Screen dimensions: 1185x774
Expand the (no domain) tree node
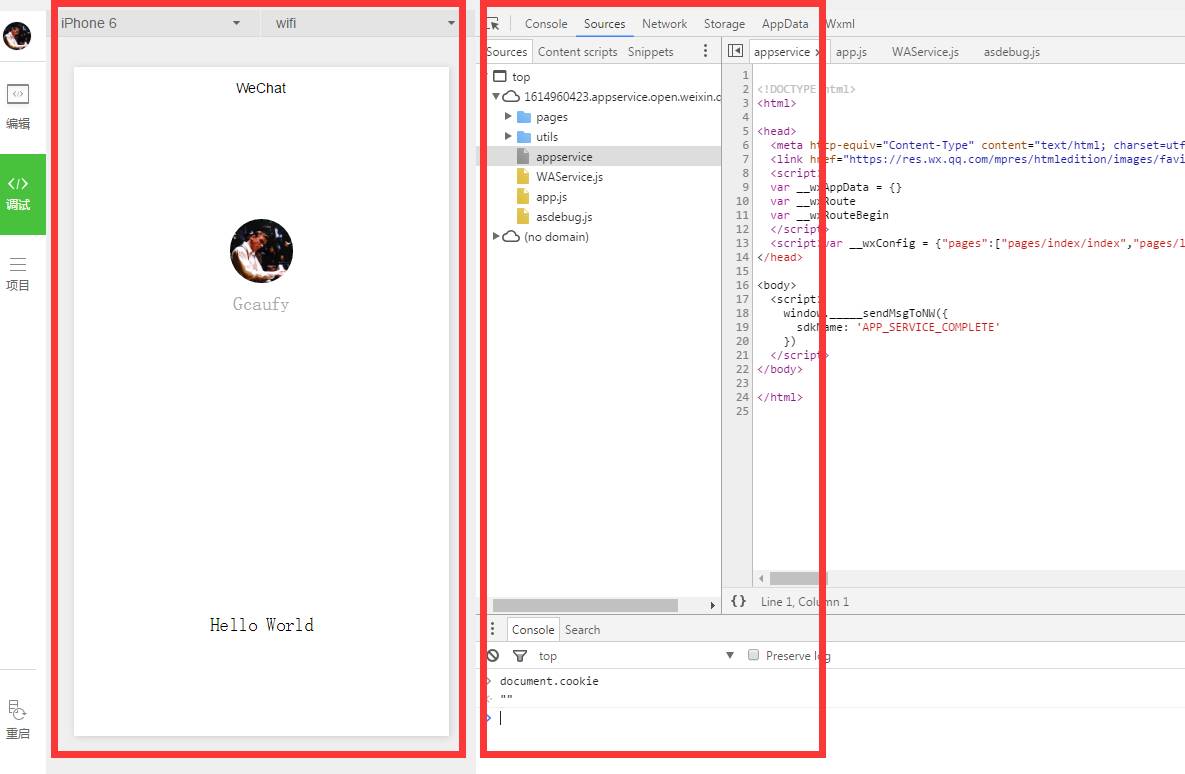496,237
